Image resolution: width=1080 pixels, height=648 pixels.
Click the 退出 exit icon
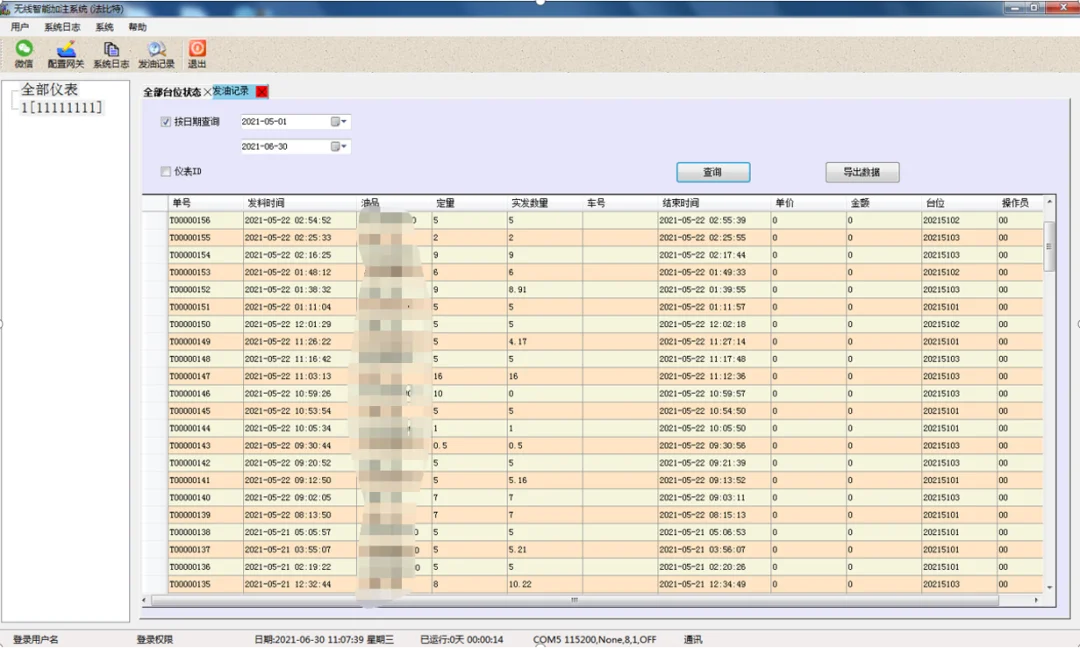(197, 54)
